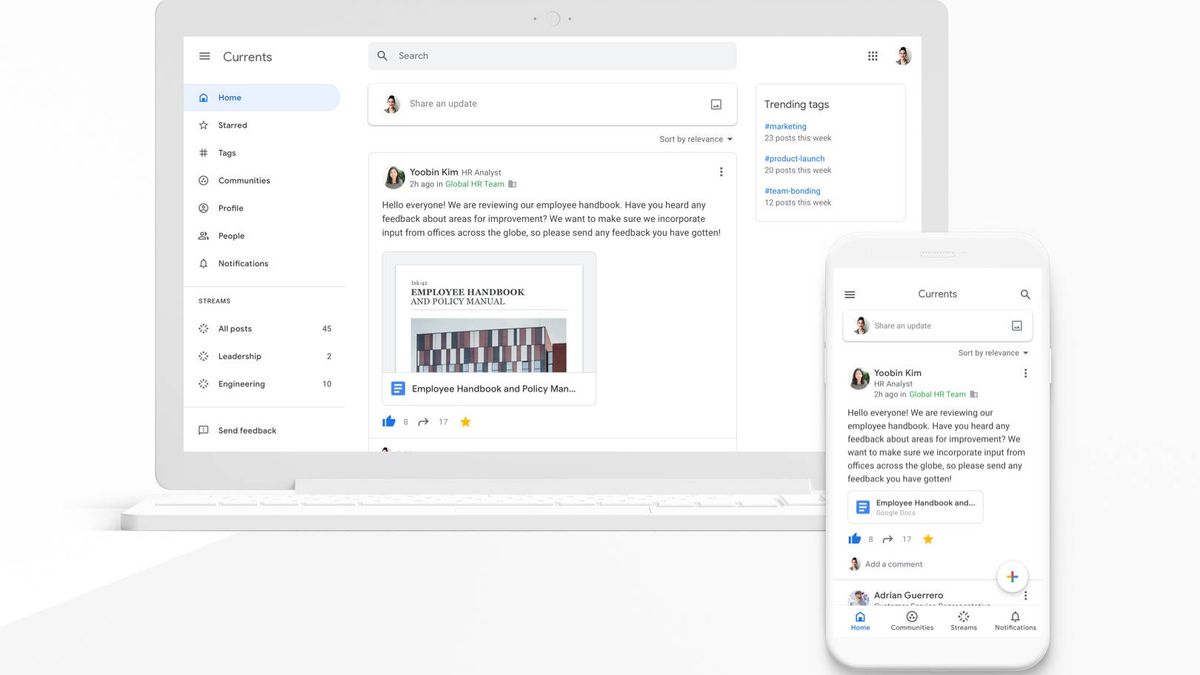The image size is (1200, 675).
Task: Click the add image icon in laptop update box
Action: click(x=716, y=104)
